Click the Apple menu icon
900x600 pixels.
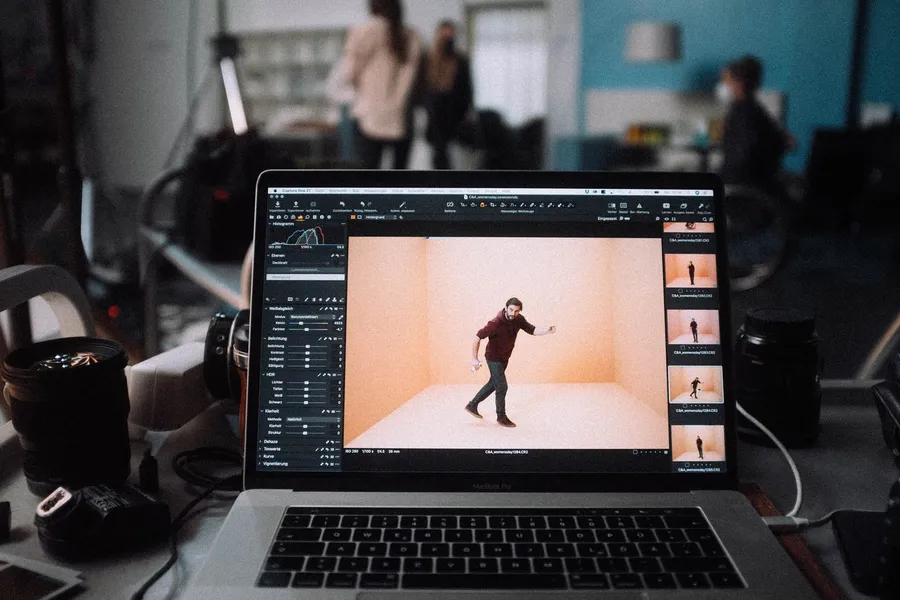(276, 191)
